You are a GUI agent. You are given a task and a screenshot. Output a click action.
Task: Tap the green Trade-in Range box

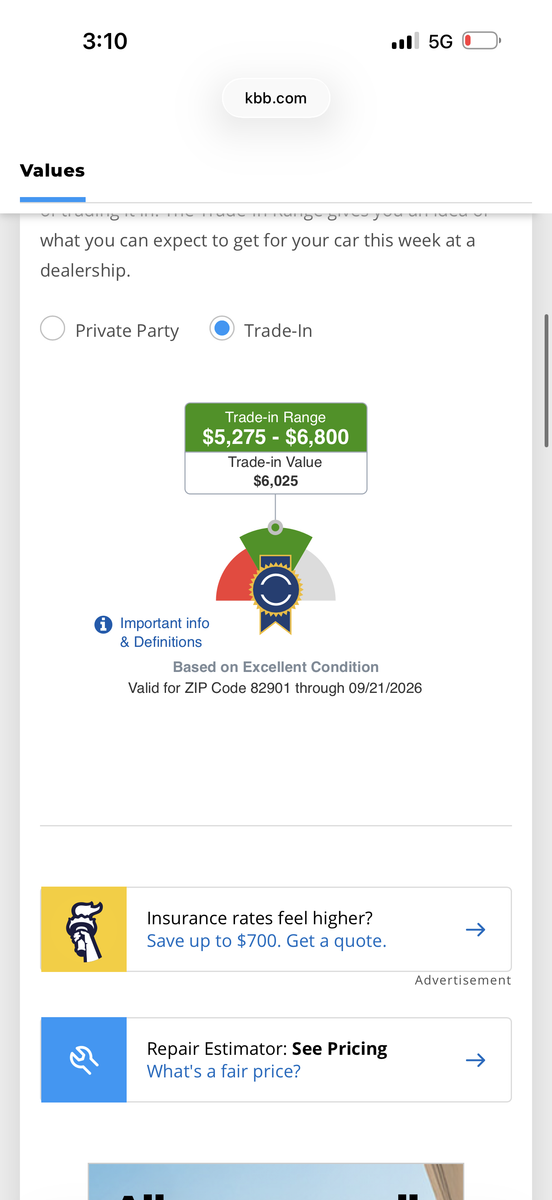tap(276, 428)
